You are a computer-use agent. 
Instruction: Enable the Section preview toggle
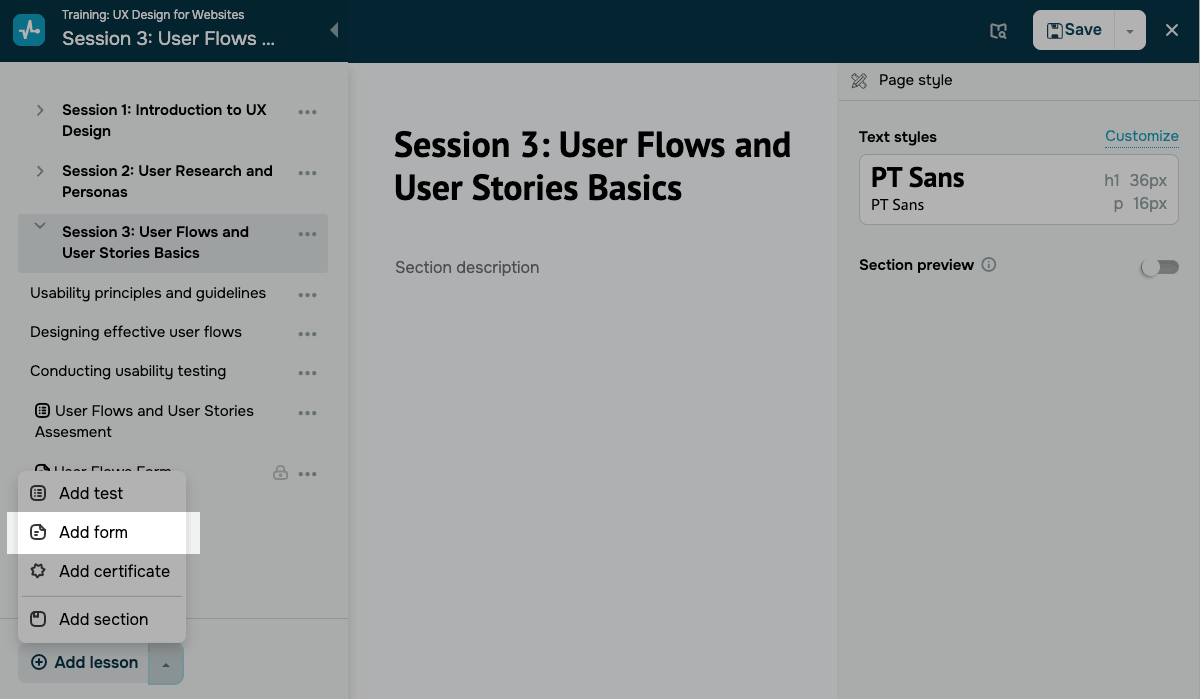pos(1160,267)
